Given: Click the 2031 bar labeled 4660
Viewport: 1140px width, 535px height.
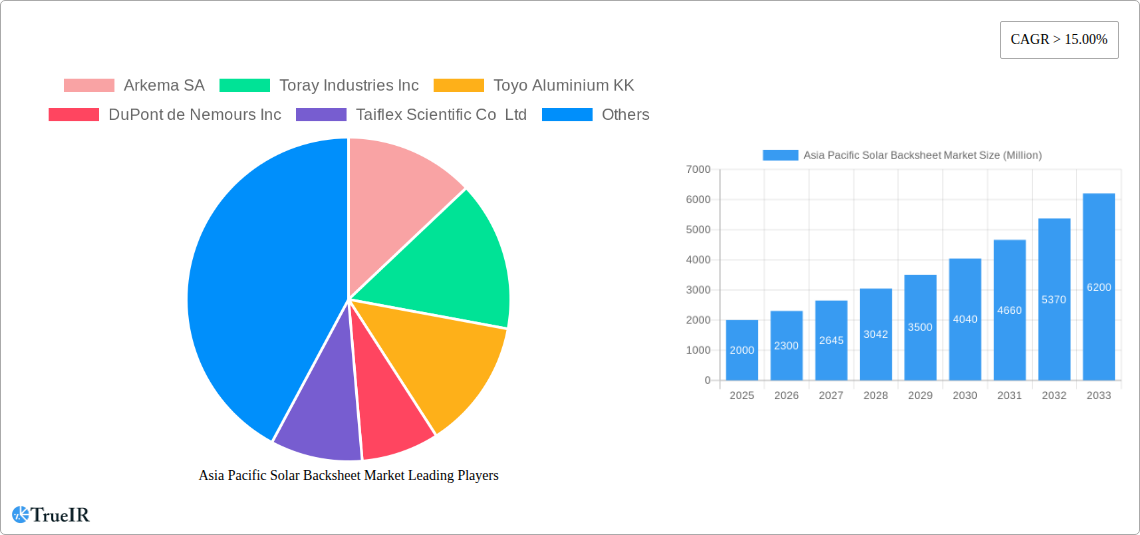Looking at the screenshot, I should click(x=1010, y=310).
